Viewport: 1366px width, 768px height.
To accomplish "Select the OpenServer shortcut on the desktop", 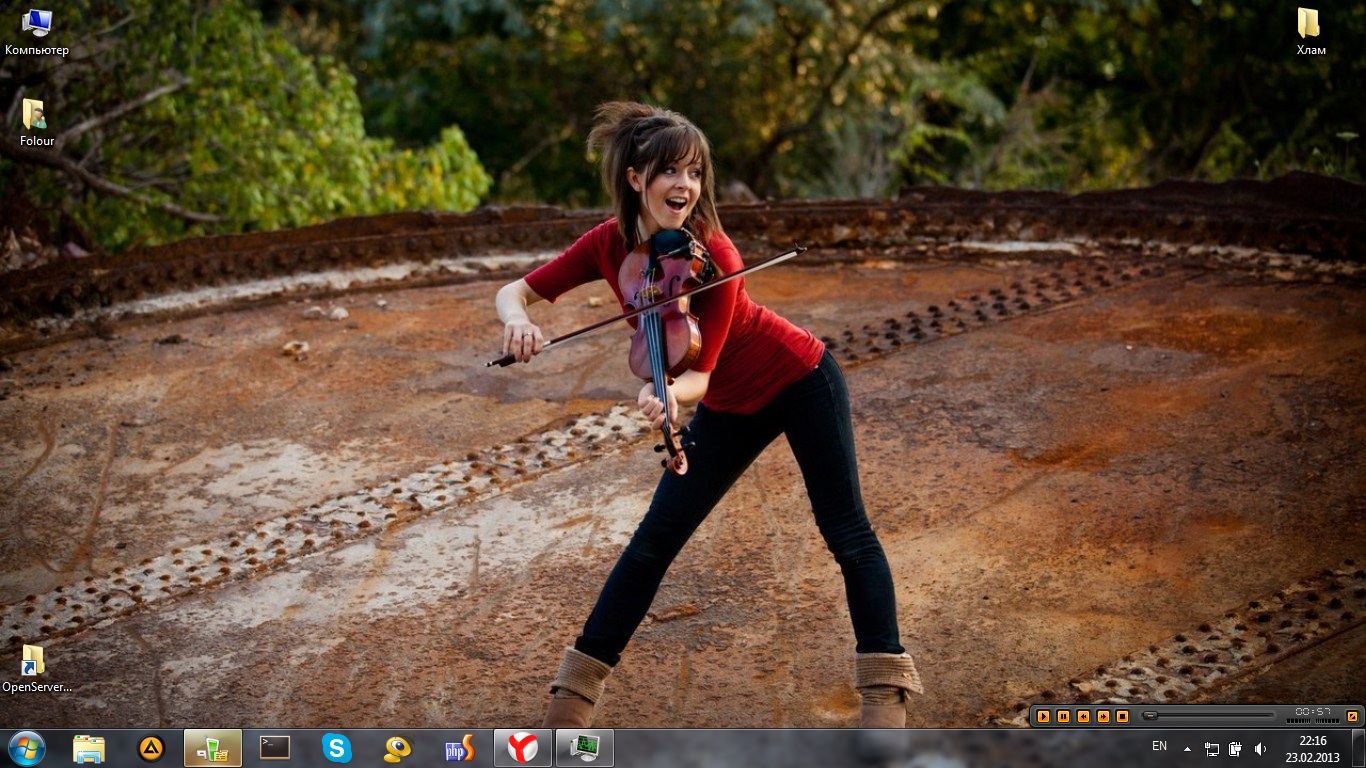I will click(36, 668).
